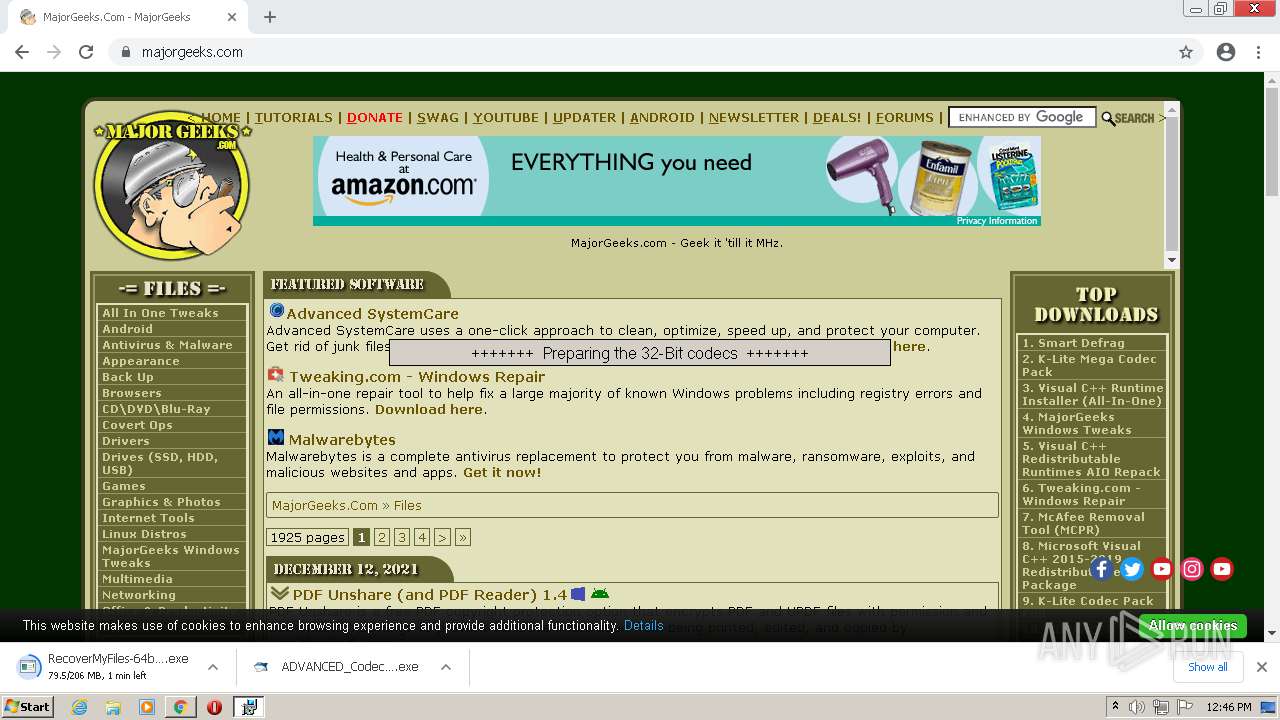
Task: Expand the ADVANCED_Codec download options chevron
Action: (446, 667)
